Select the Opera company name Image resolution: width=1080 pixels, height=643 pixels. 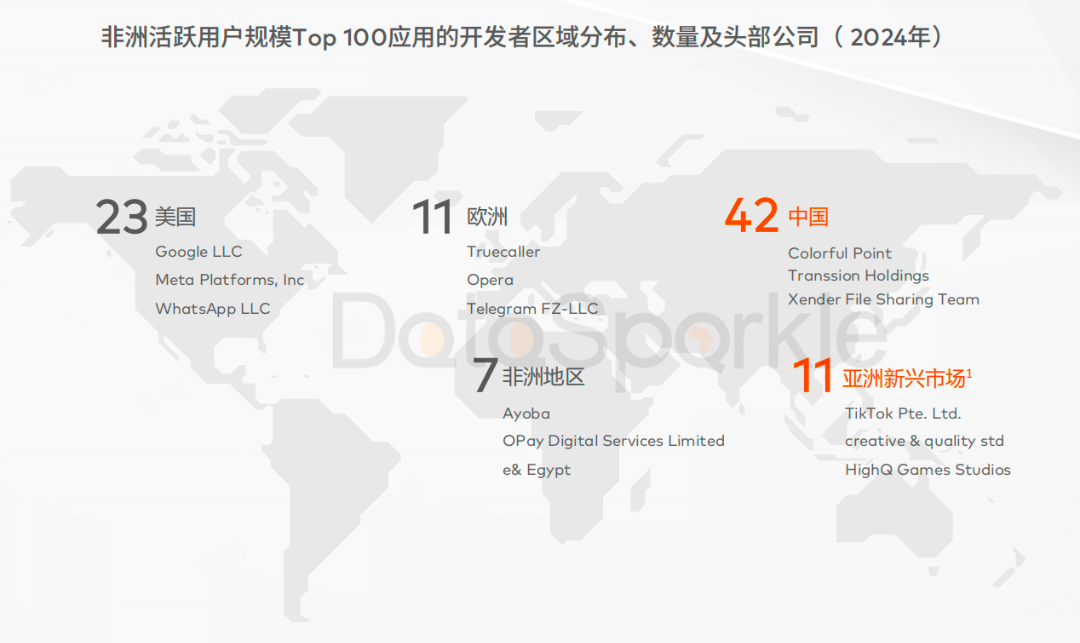[x=490, y=280]
